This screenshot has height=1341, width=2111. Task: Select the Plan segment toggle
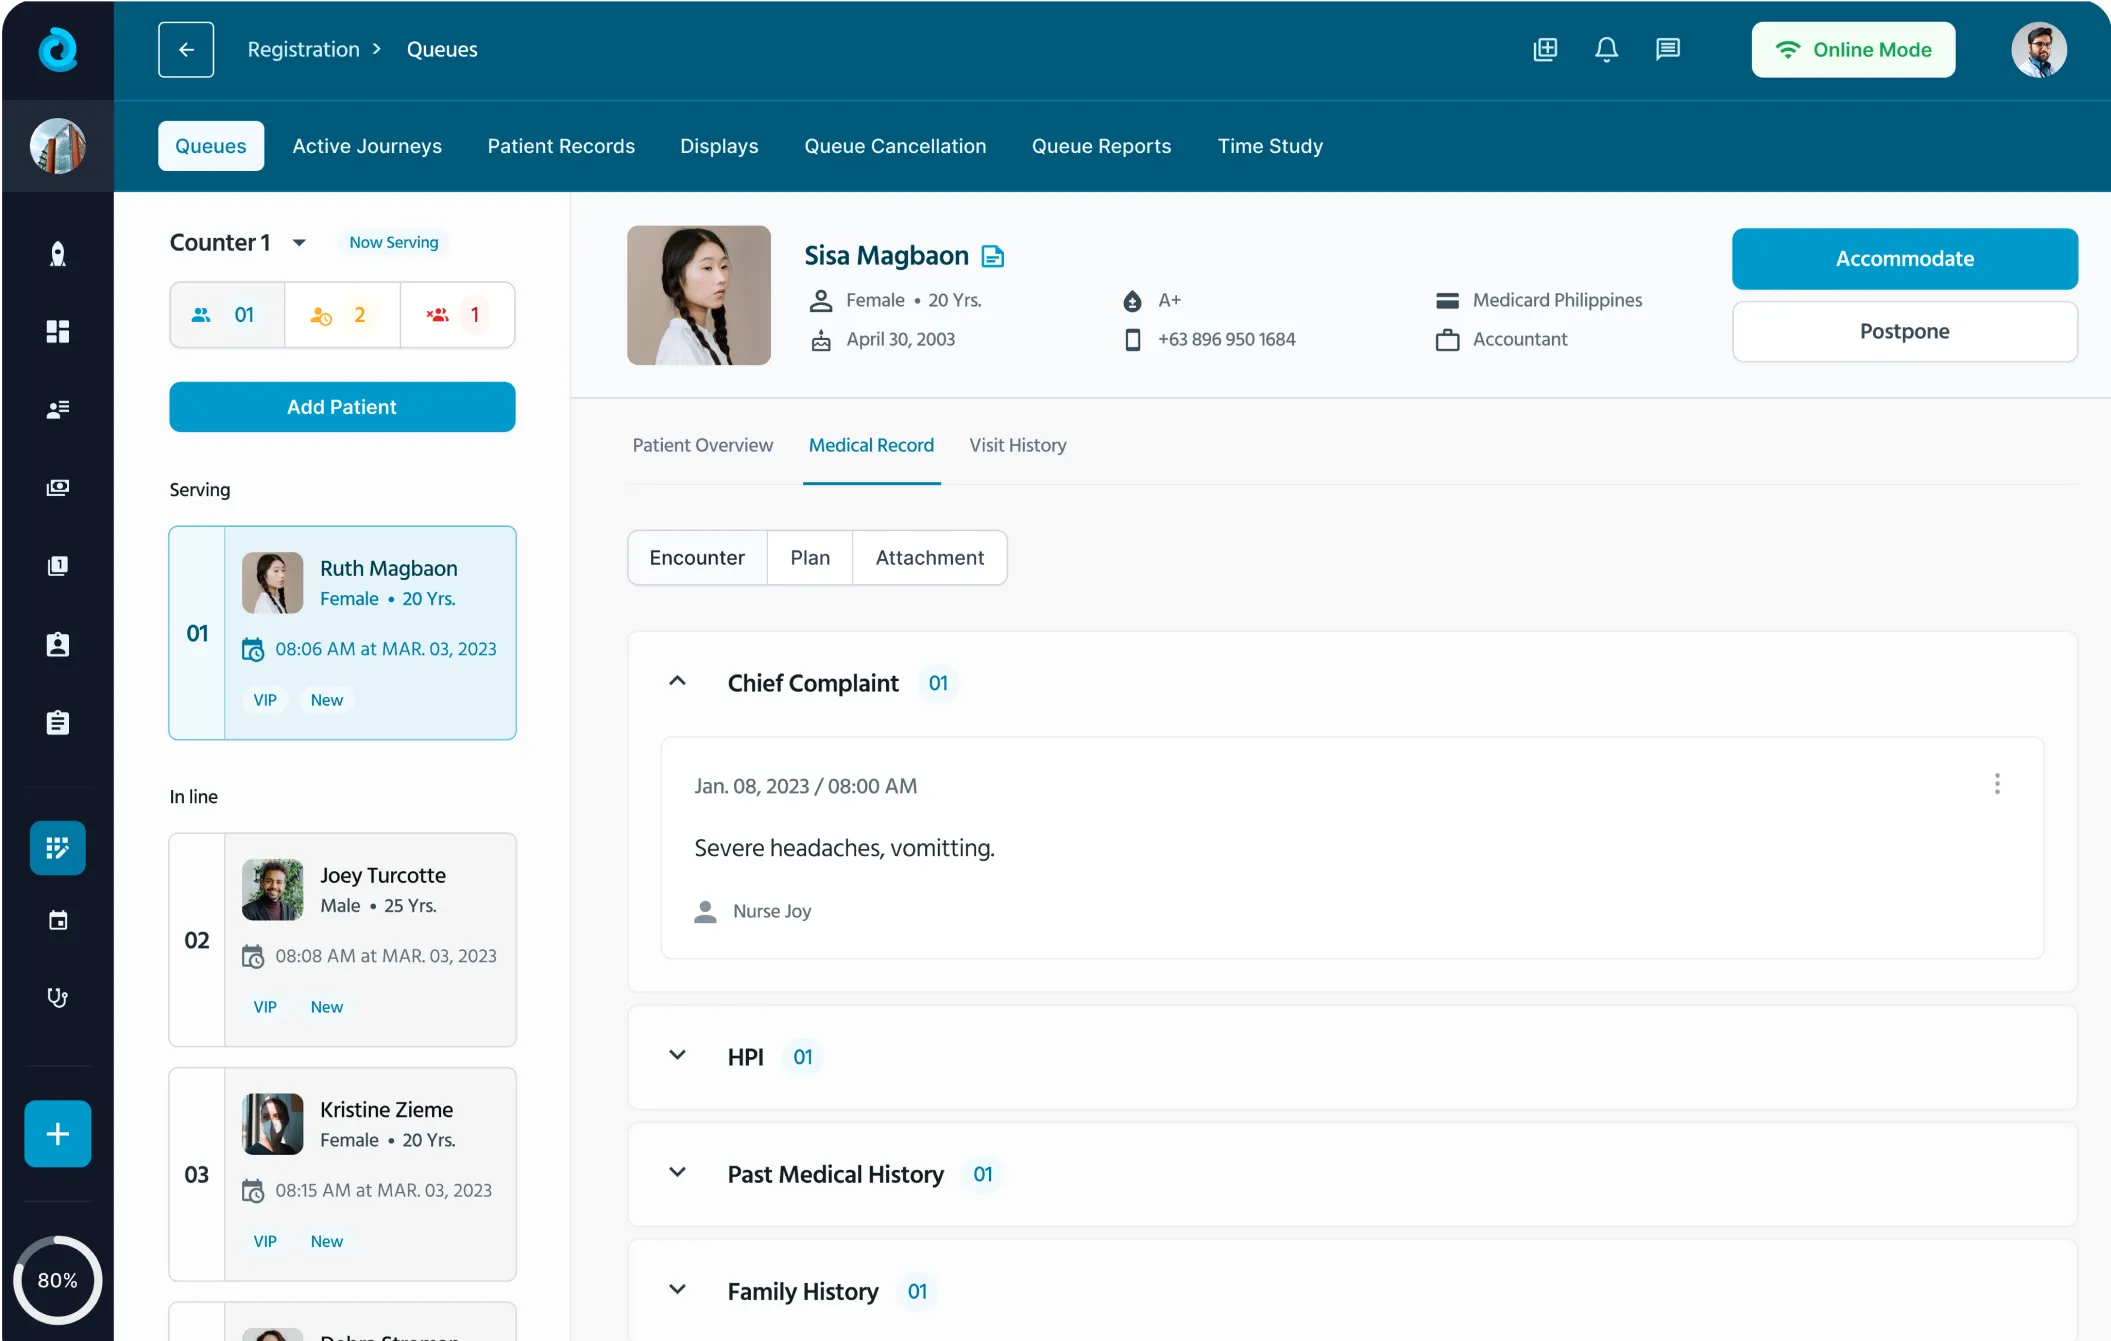(809, 557)
